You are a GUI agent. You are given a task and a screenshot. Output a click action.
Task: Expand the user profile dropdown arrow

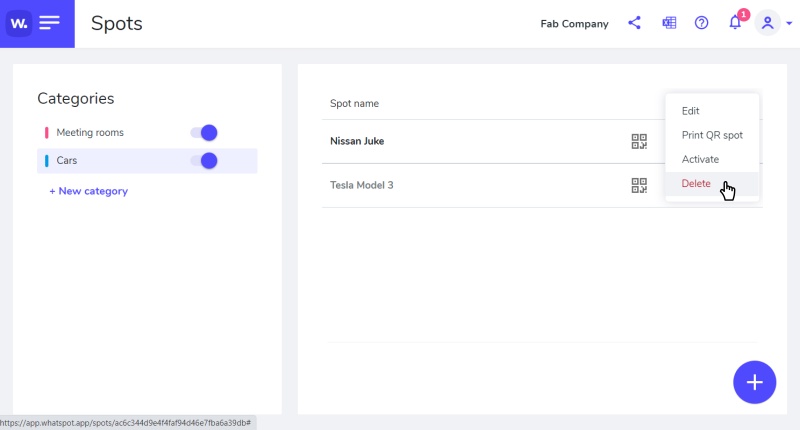(x=789, y=24)
